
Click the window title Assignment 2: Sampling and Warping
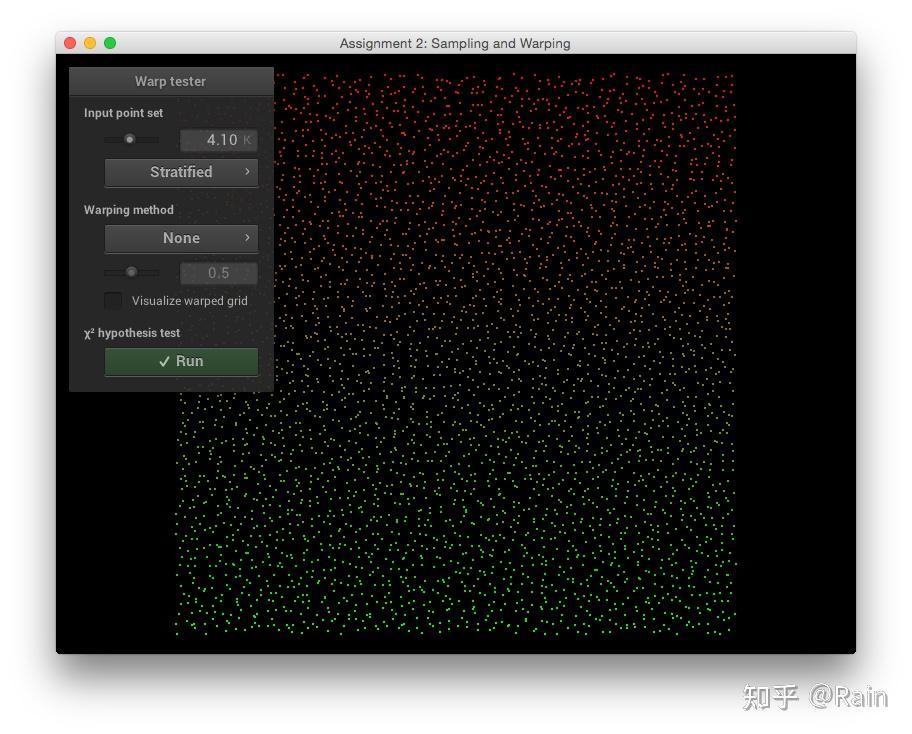(455, 43)
